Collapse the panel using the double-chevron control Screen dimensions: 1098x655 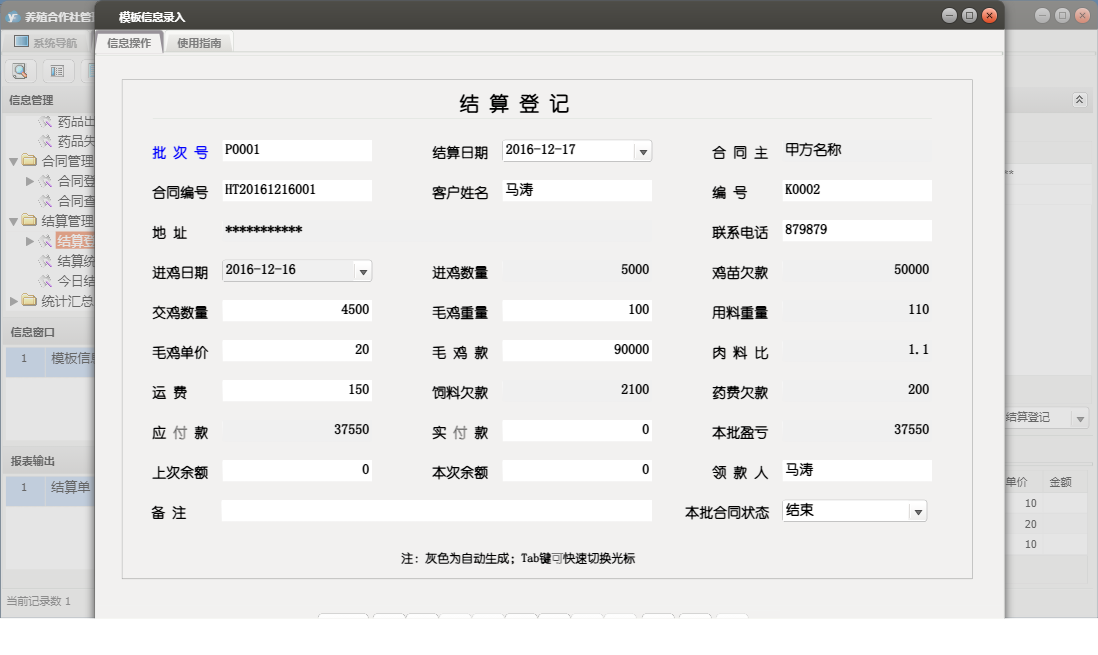(x=1078, y=100)
